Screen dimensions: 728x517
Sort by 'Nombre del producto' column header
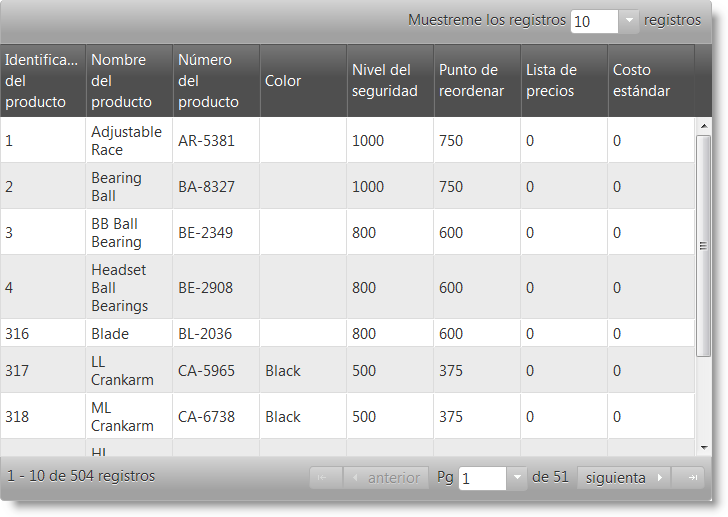[x=129, y=81]
